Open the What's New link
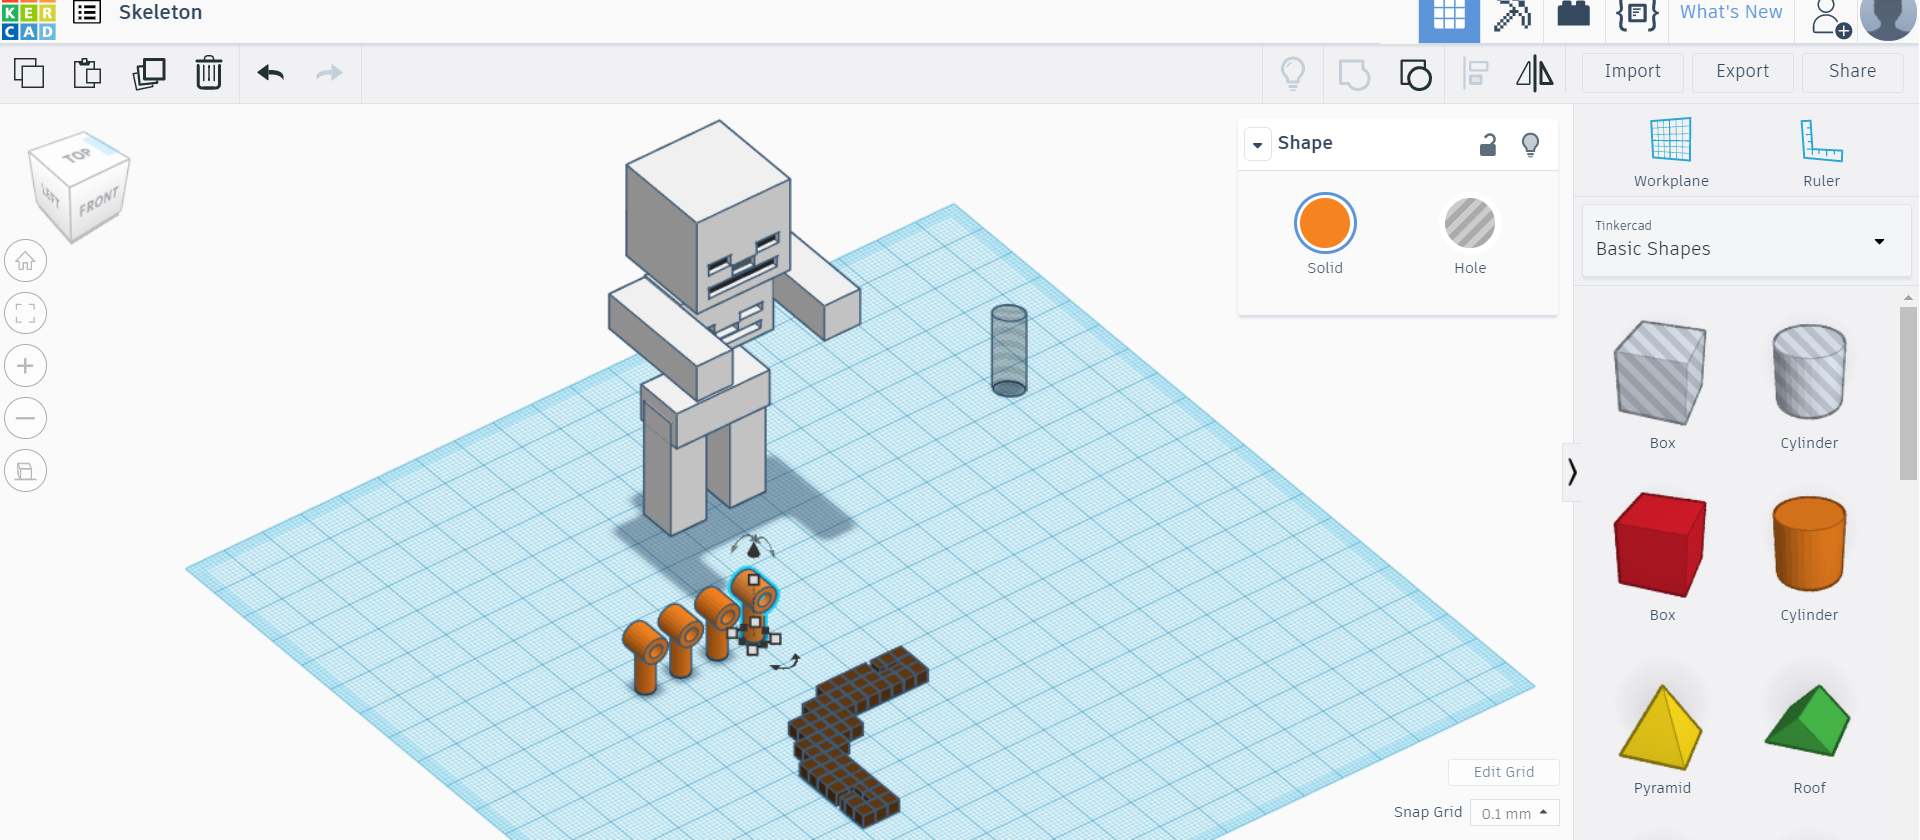The width and height of the screenshot is (1920, 840). coord(1731,12)
